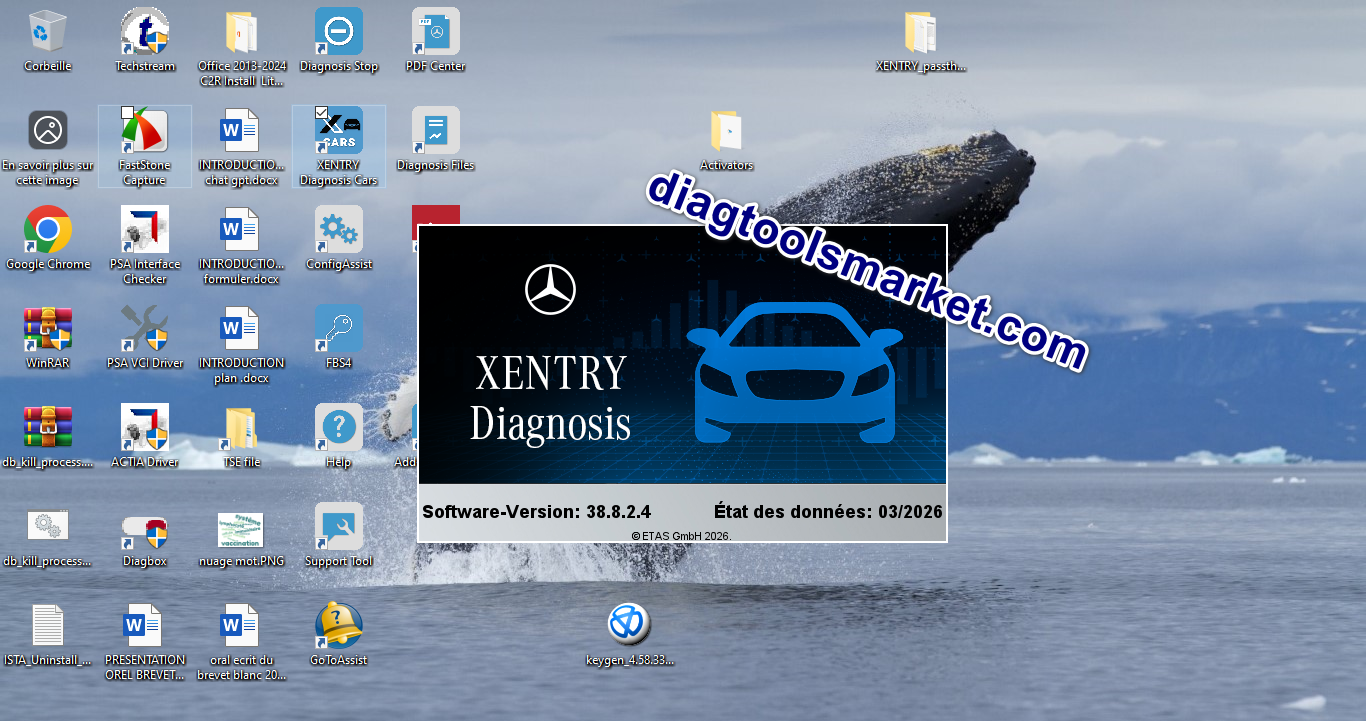Select the Diagbox desktop icon
The height and width of the screenshot is (721, 1366).
pyautogui.click(x=145, y=531)
